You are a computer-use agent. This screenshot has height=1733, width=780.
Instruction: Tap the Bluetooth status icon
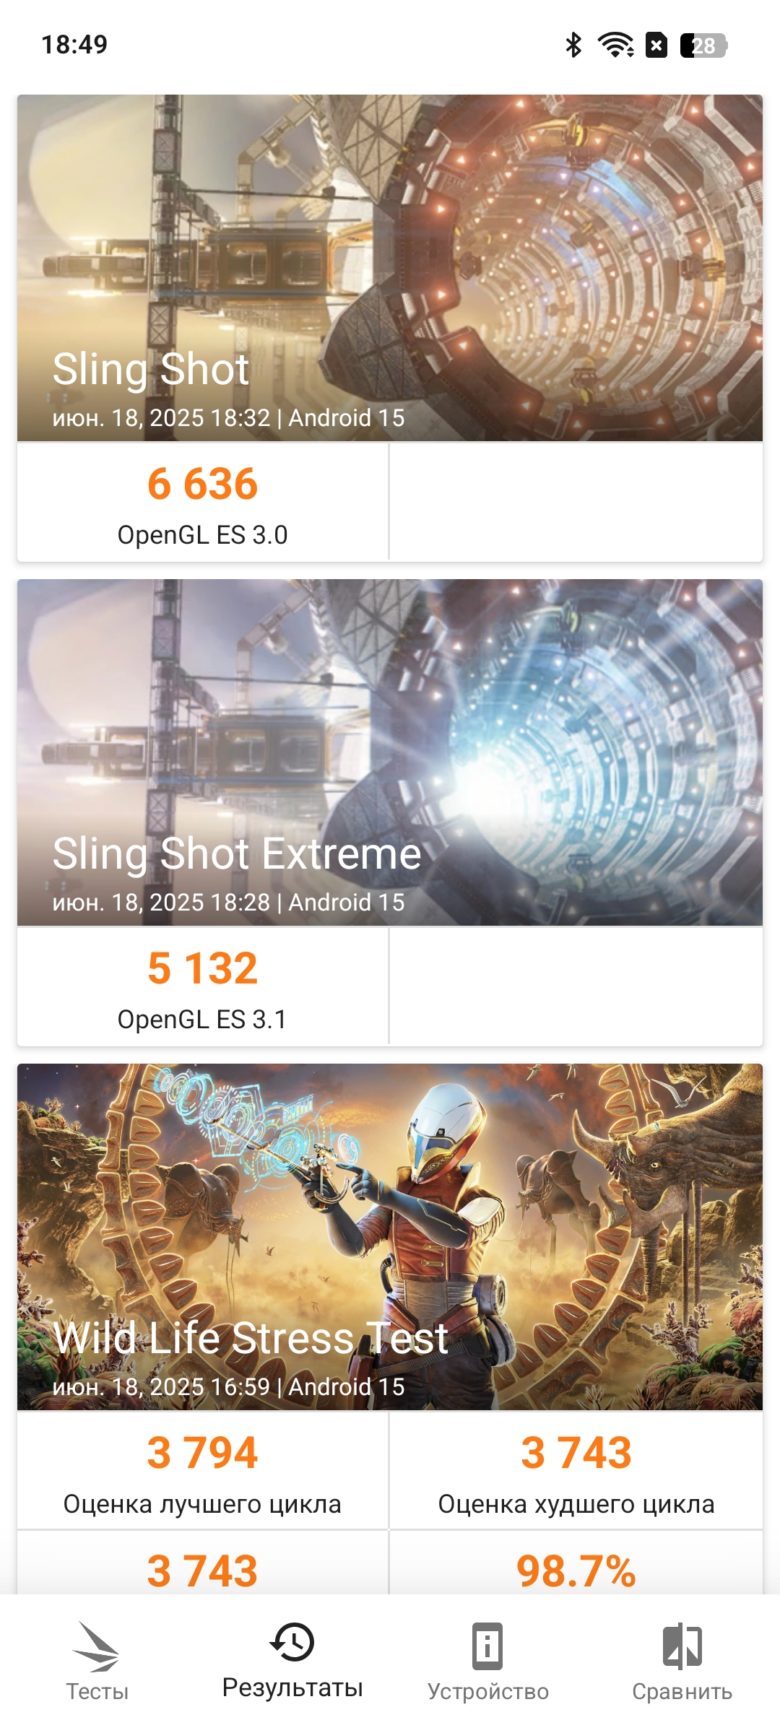tap(573, 44)
